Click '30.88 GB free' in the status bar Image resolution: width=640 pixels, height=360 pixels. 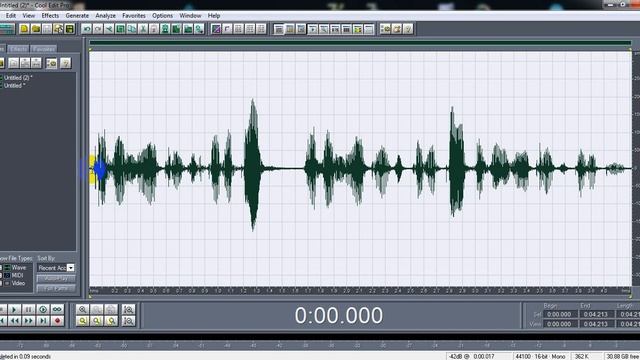click(622, 356)
